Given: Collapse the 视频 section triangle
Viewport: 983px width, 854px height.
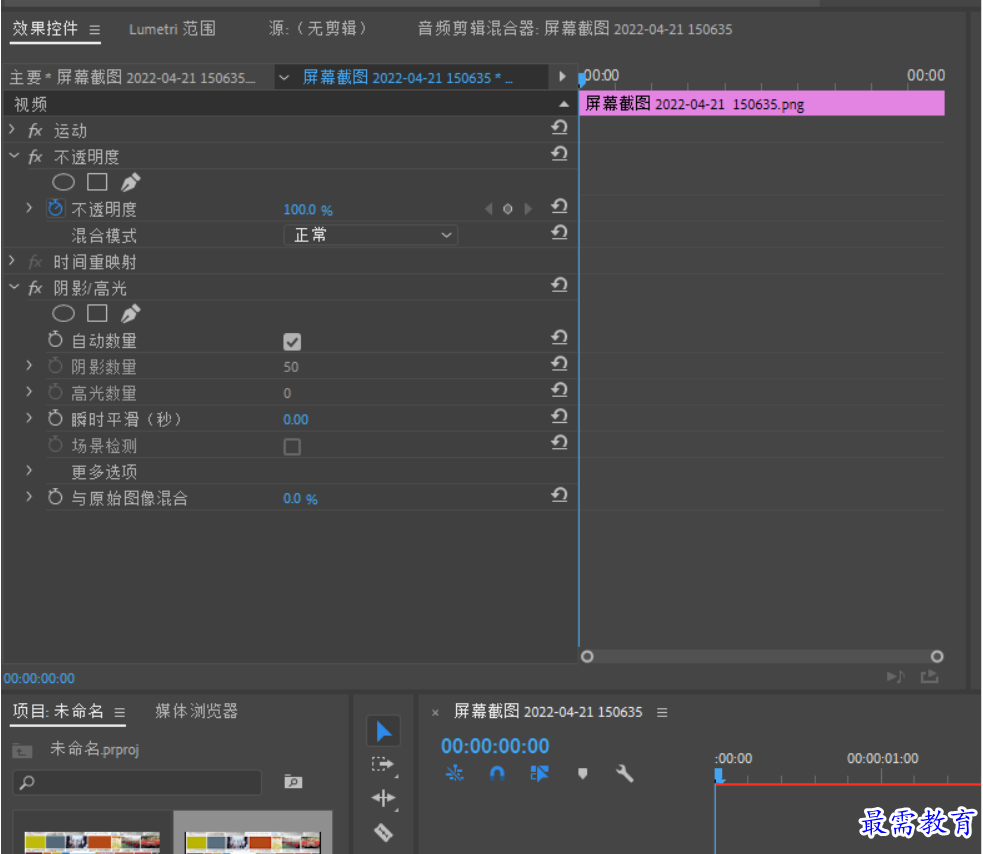Looking at the screenshot, I should tap(564, 104).
